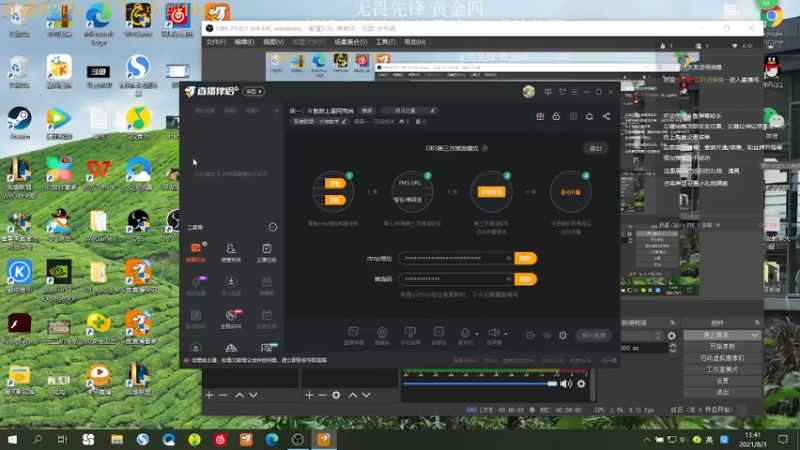Expand the microphone options arrow
The height and width of the screenshot is (450, 800).
(x=477, y=334)
